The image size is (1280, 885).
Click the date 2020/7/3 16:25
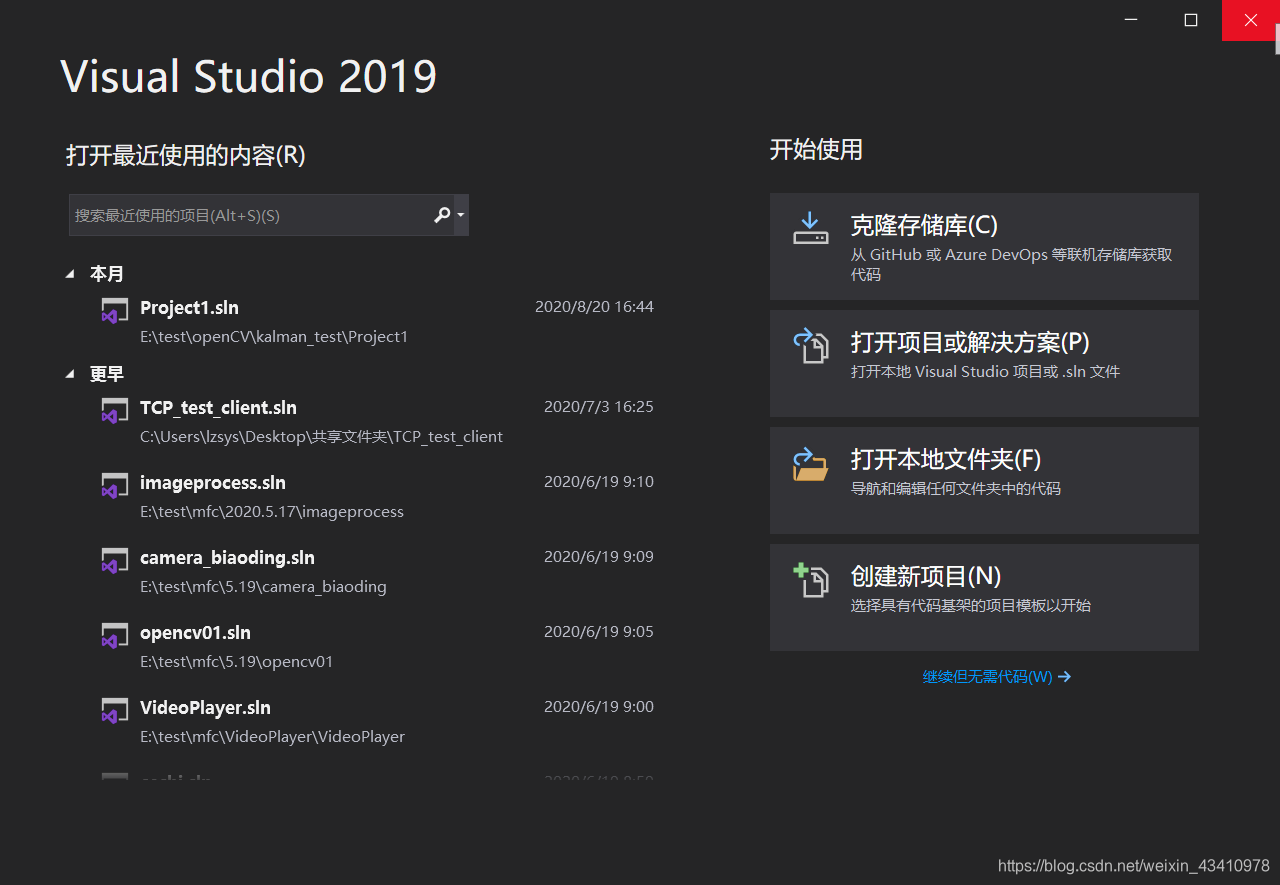(x=599, y=407)
